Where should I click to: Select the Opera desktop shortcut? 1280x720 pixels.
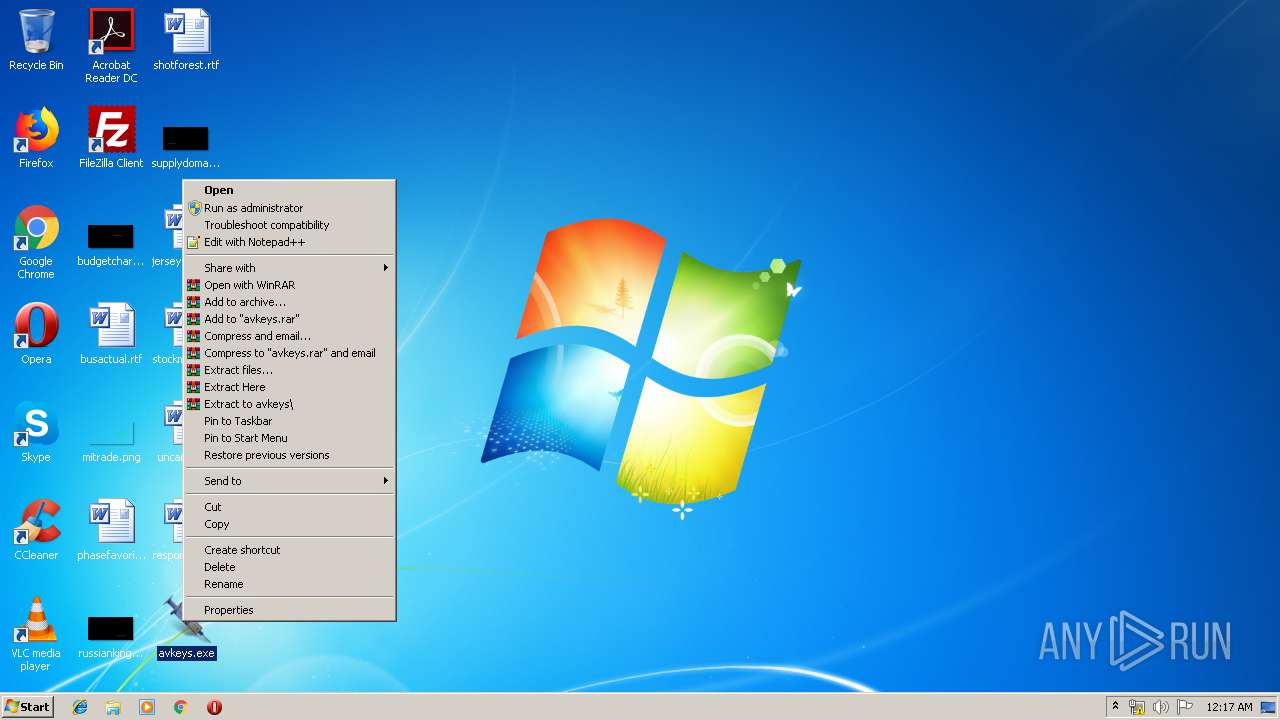pos(36,333)
